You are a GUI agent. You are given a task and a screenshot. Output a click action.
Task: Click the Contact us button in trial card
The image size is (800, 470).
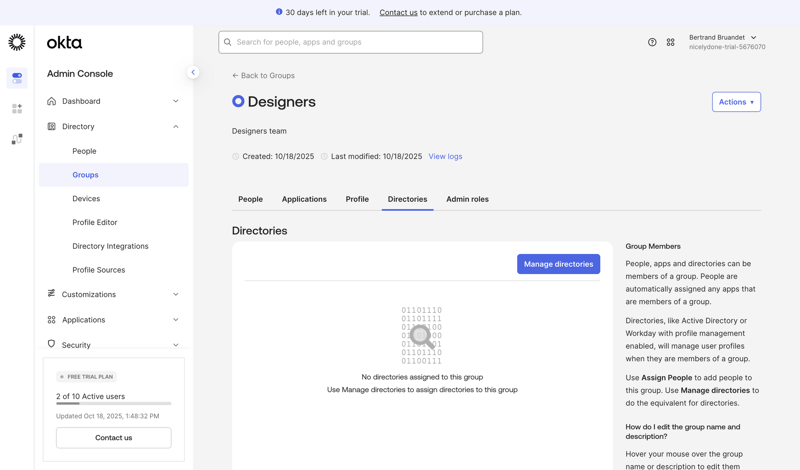114,438
